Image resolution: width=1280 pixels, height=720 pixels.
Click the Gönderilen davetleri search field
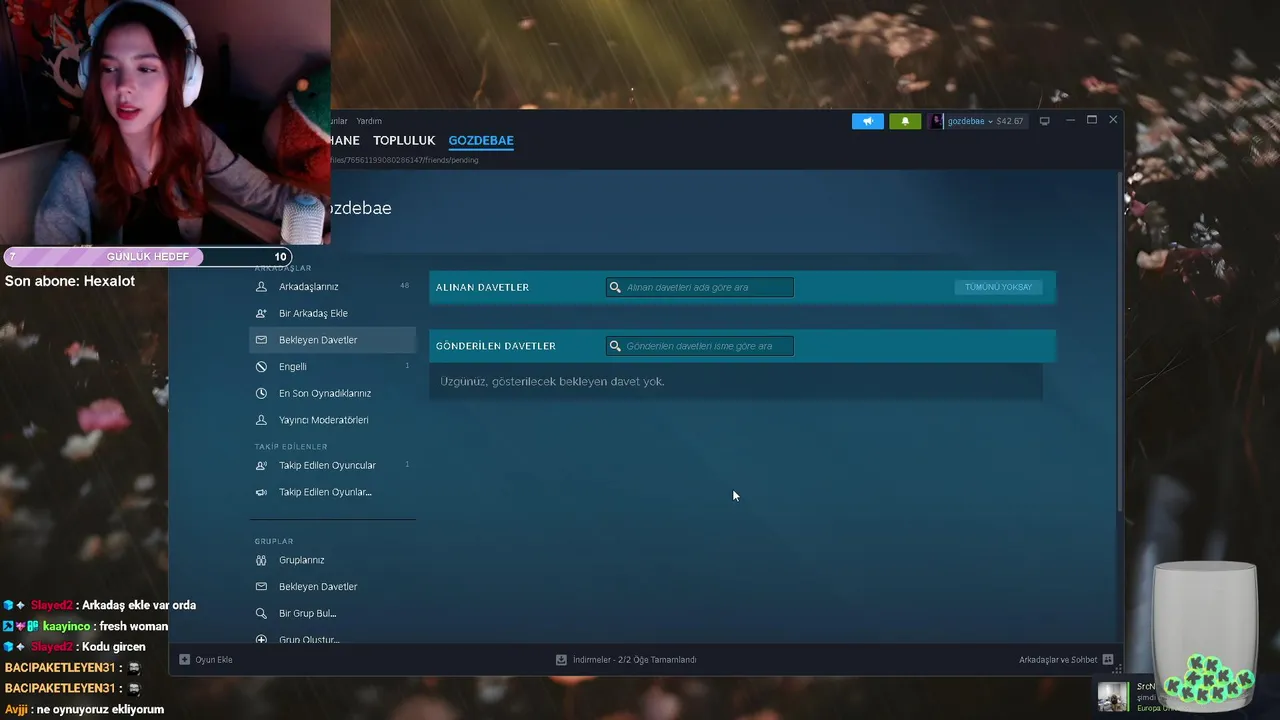[x=699, y=346]
